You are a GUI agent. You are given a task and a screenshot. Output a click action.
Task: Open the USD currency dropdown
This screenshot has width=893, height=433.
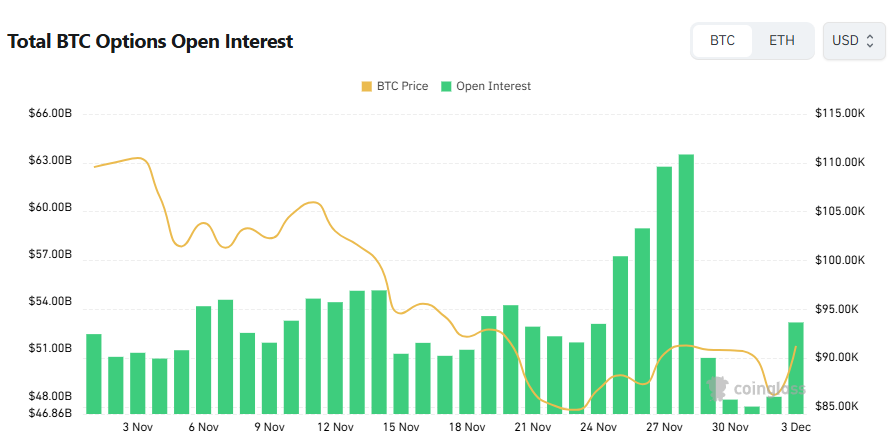pos(853,41)
